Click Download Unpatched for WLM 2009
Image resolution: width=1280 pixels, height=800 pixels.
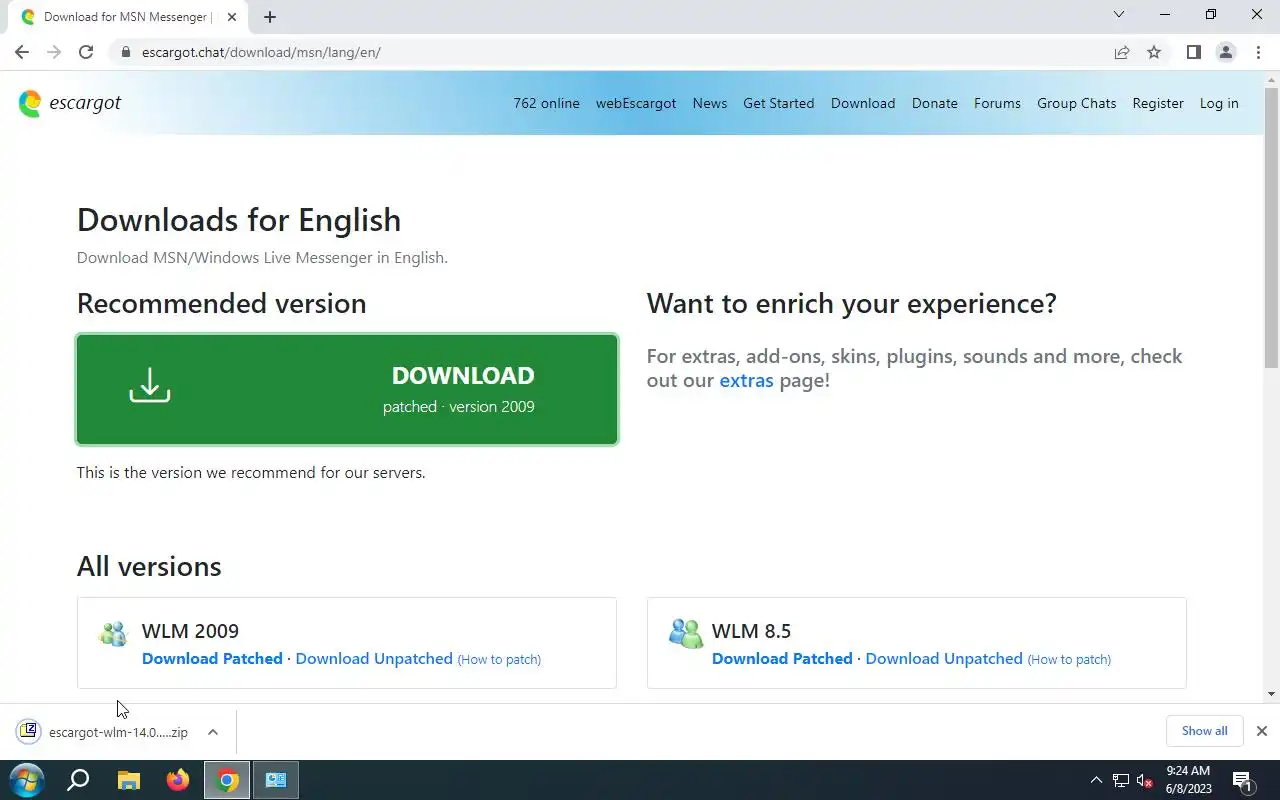click(374, 658)
